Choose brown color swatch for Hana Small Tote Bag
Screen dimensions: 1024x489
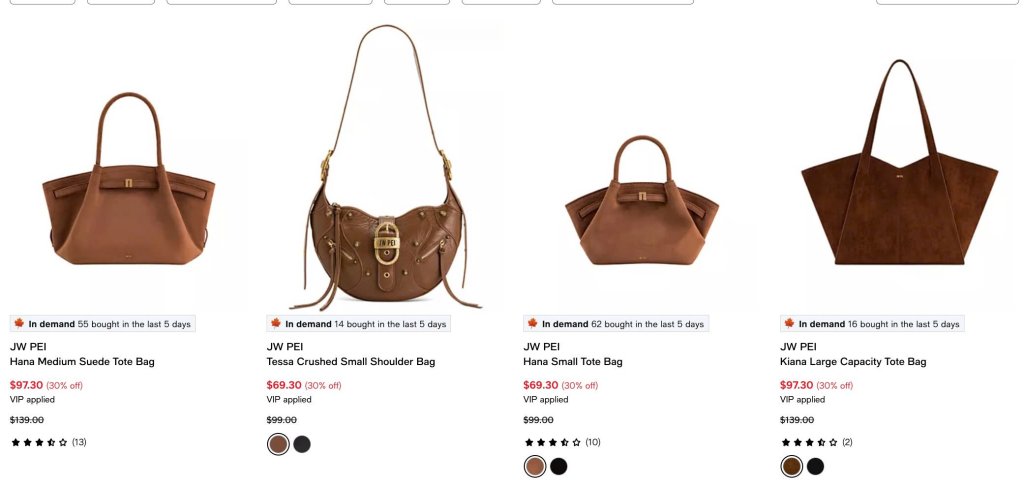(535, 466)
